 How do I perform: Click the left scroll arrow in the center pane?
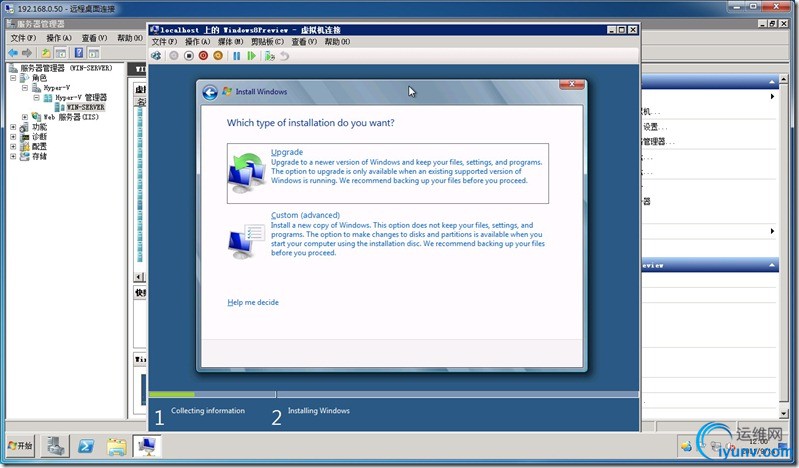139,277
